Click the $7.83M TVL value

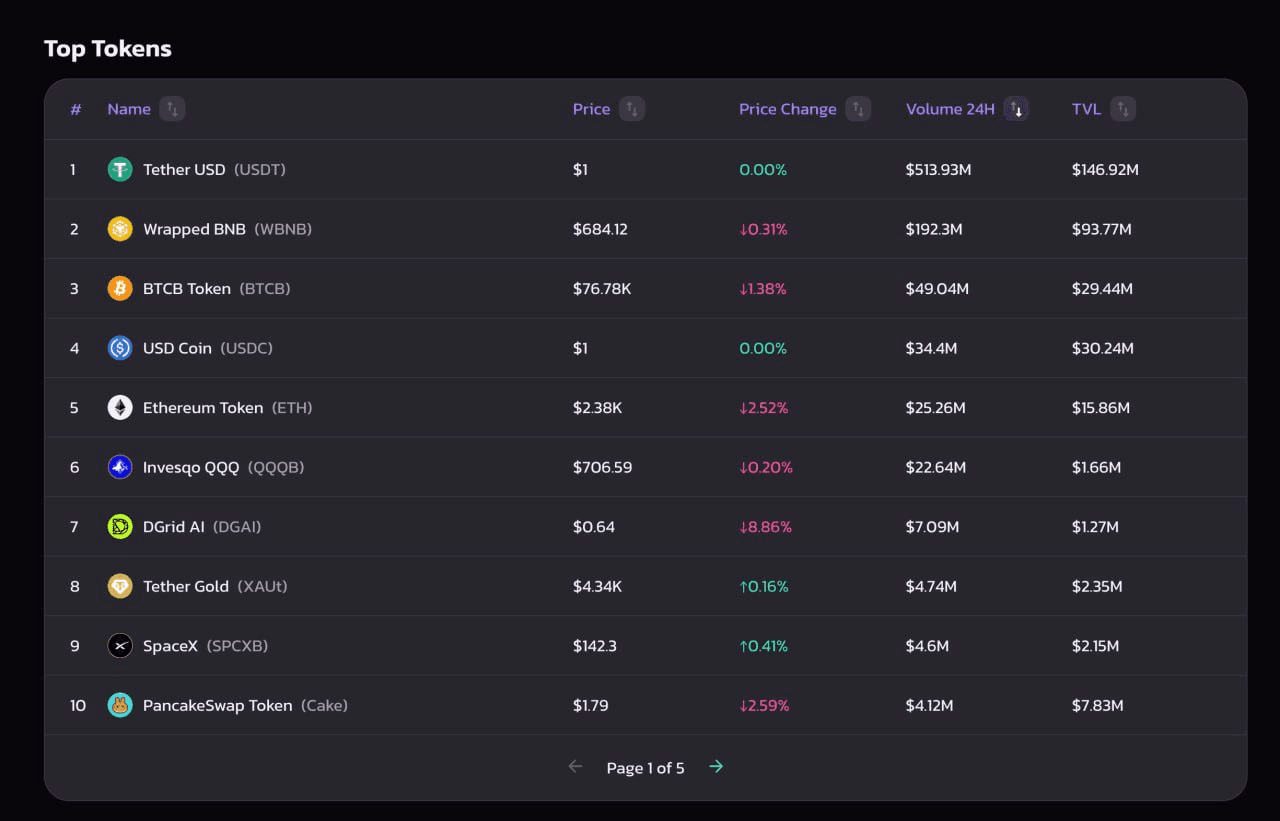point(1098,705)
